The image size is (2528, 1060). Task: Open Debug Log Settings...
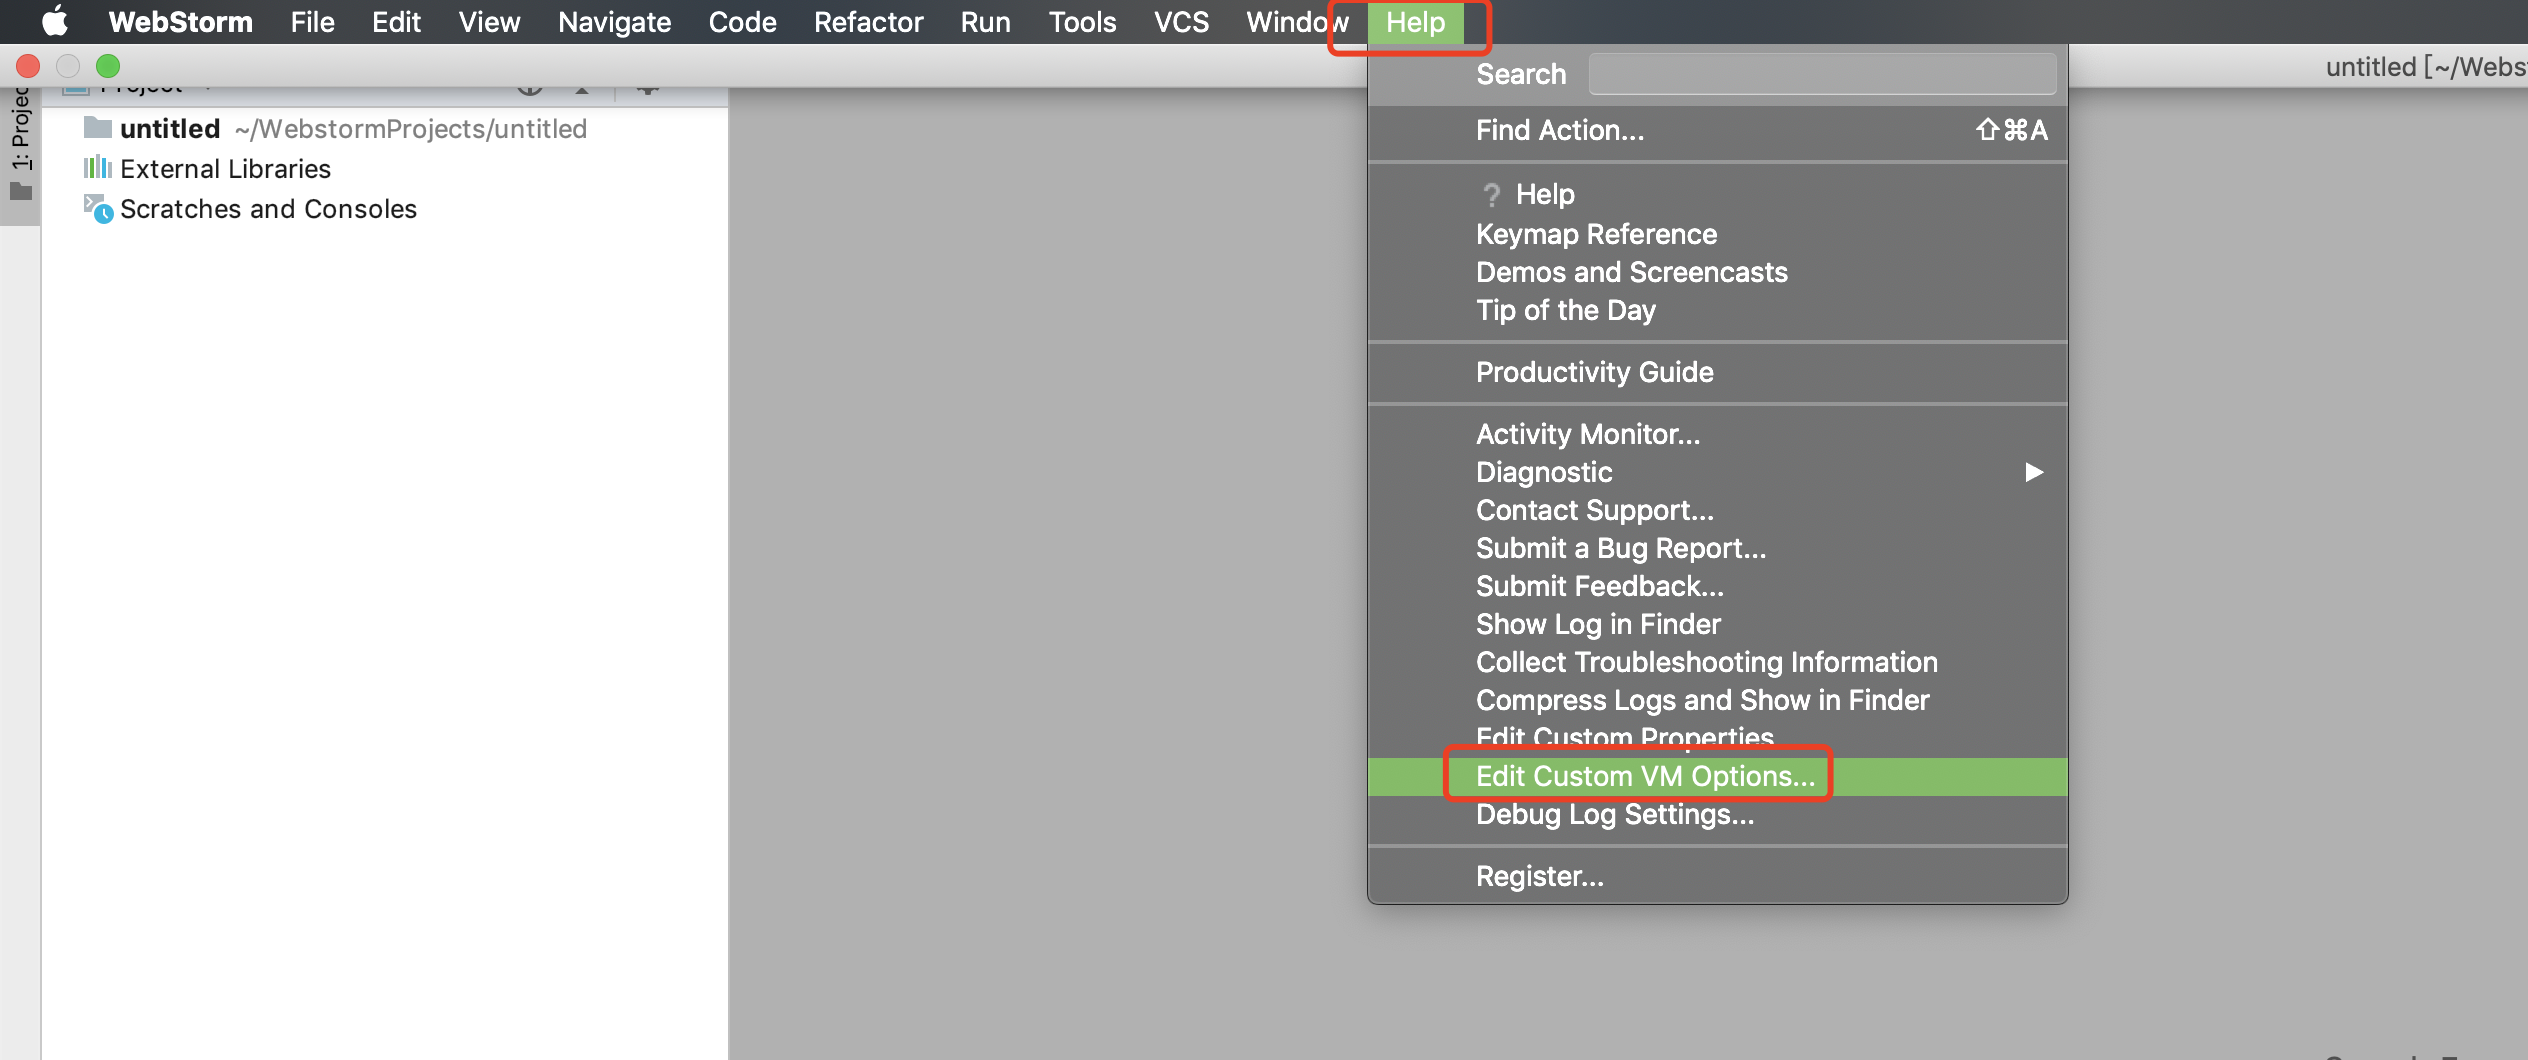pyautogui.click(x=1717, y=814)
